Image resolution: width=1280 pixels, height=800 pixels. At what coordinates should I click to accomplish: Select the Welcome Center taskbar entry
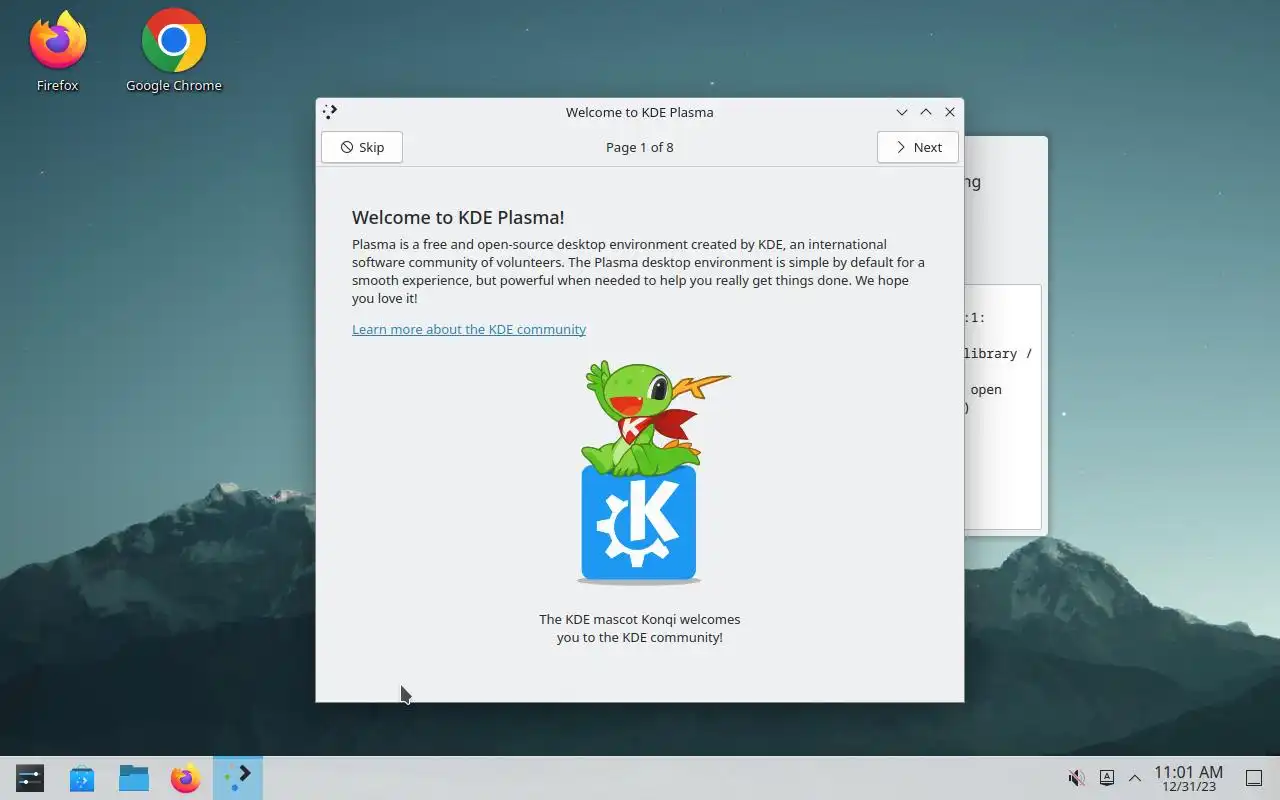(x=238, y=778)
